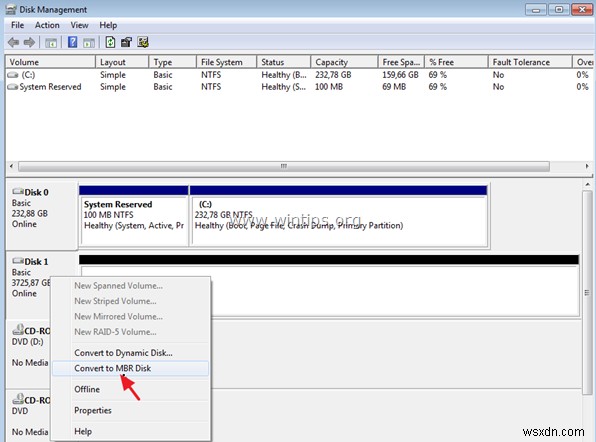Click the Healthy (S... status cell
The height and width of the screenshot is (442, 596).
pos(283,87)
